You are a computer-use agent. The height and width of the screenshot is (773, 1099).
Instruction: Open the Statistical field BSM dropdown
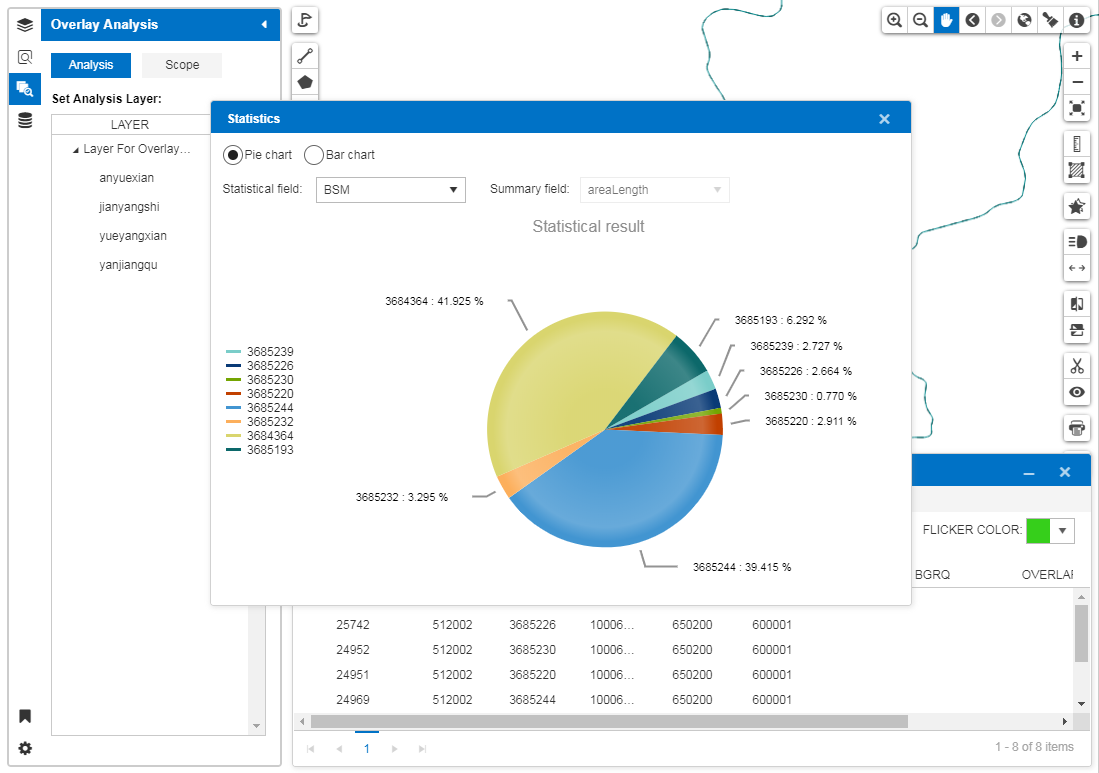coord(390,190)
